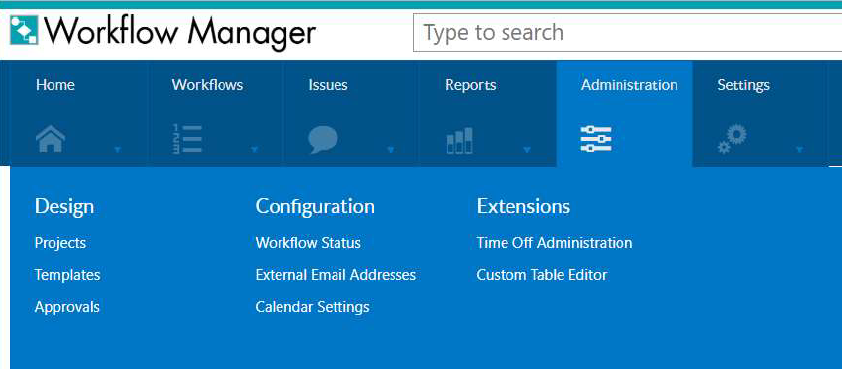Click the Administration sliders icon
This screenshot has width=842, height=369.
pyautogui.click(x=596, y=139)
